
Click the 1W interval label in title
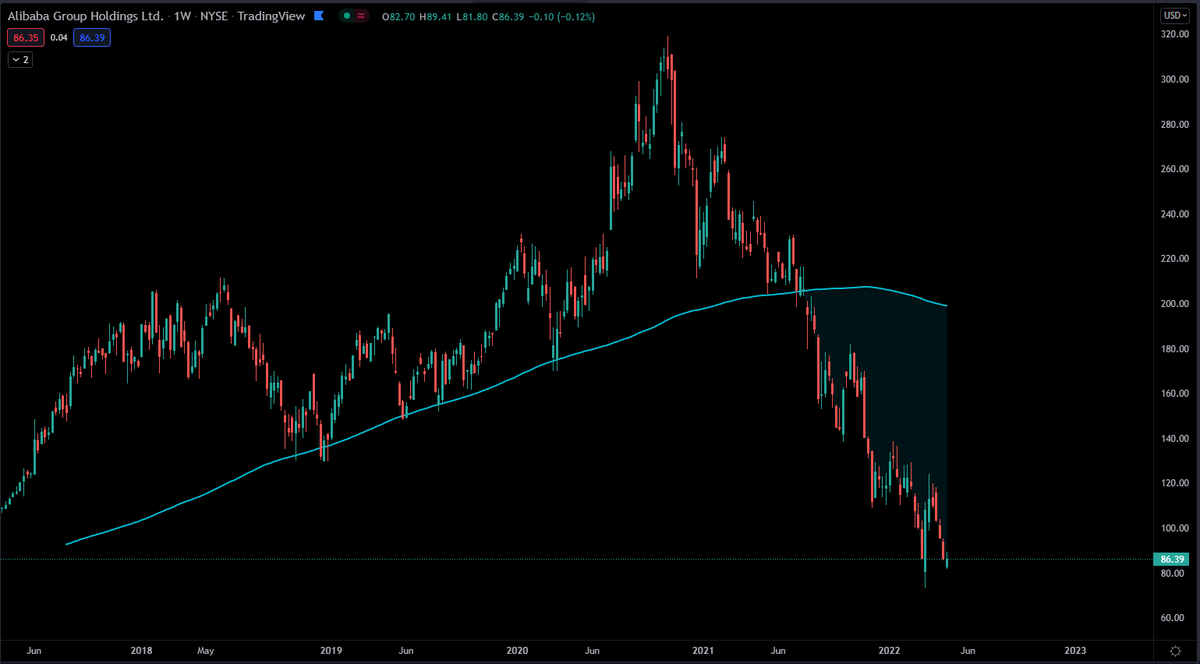tap(182, 16)
